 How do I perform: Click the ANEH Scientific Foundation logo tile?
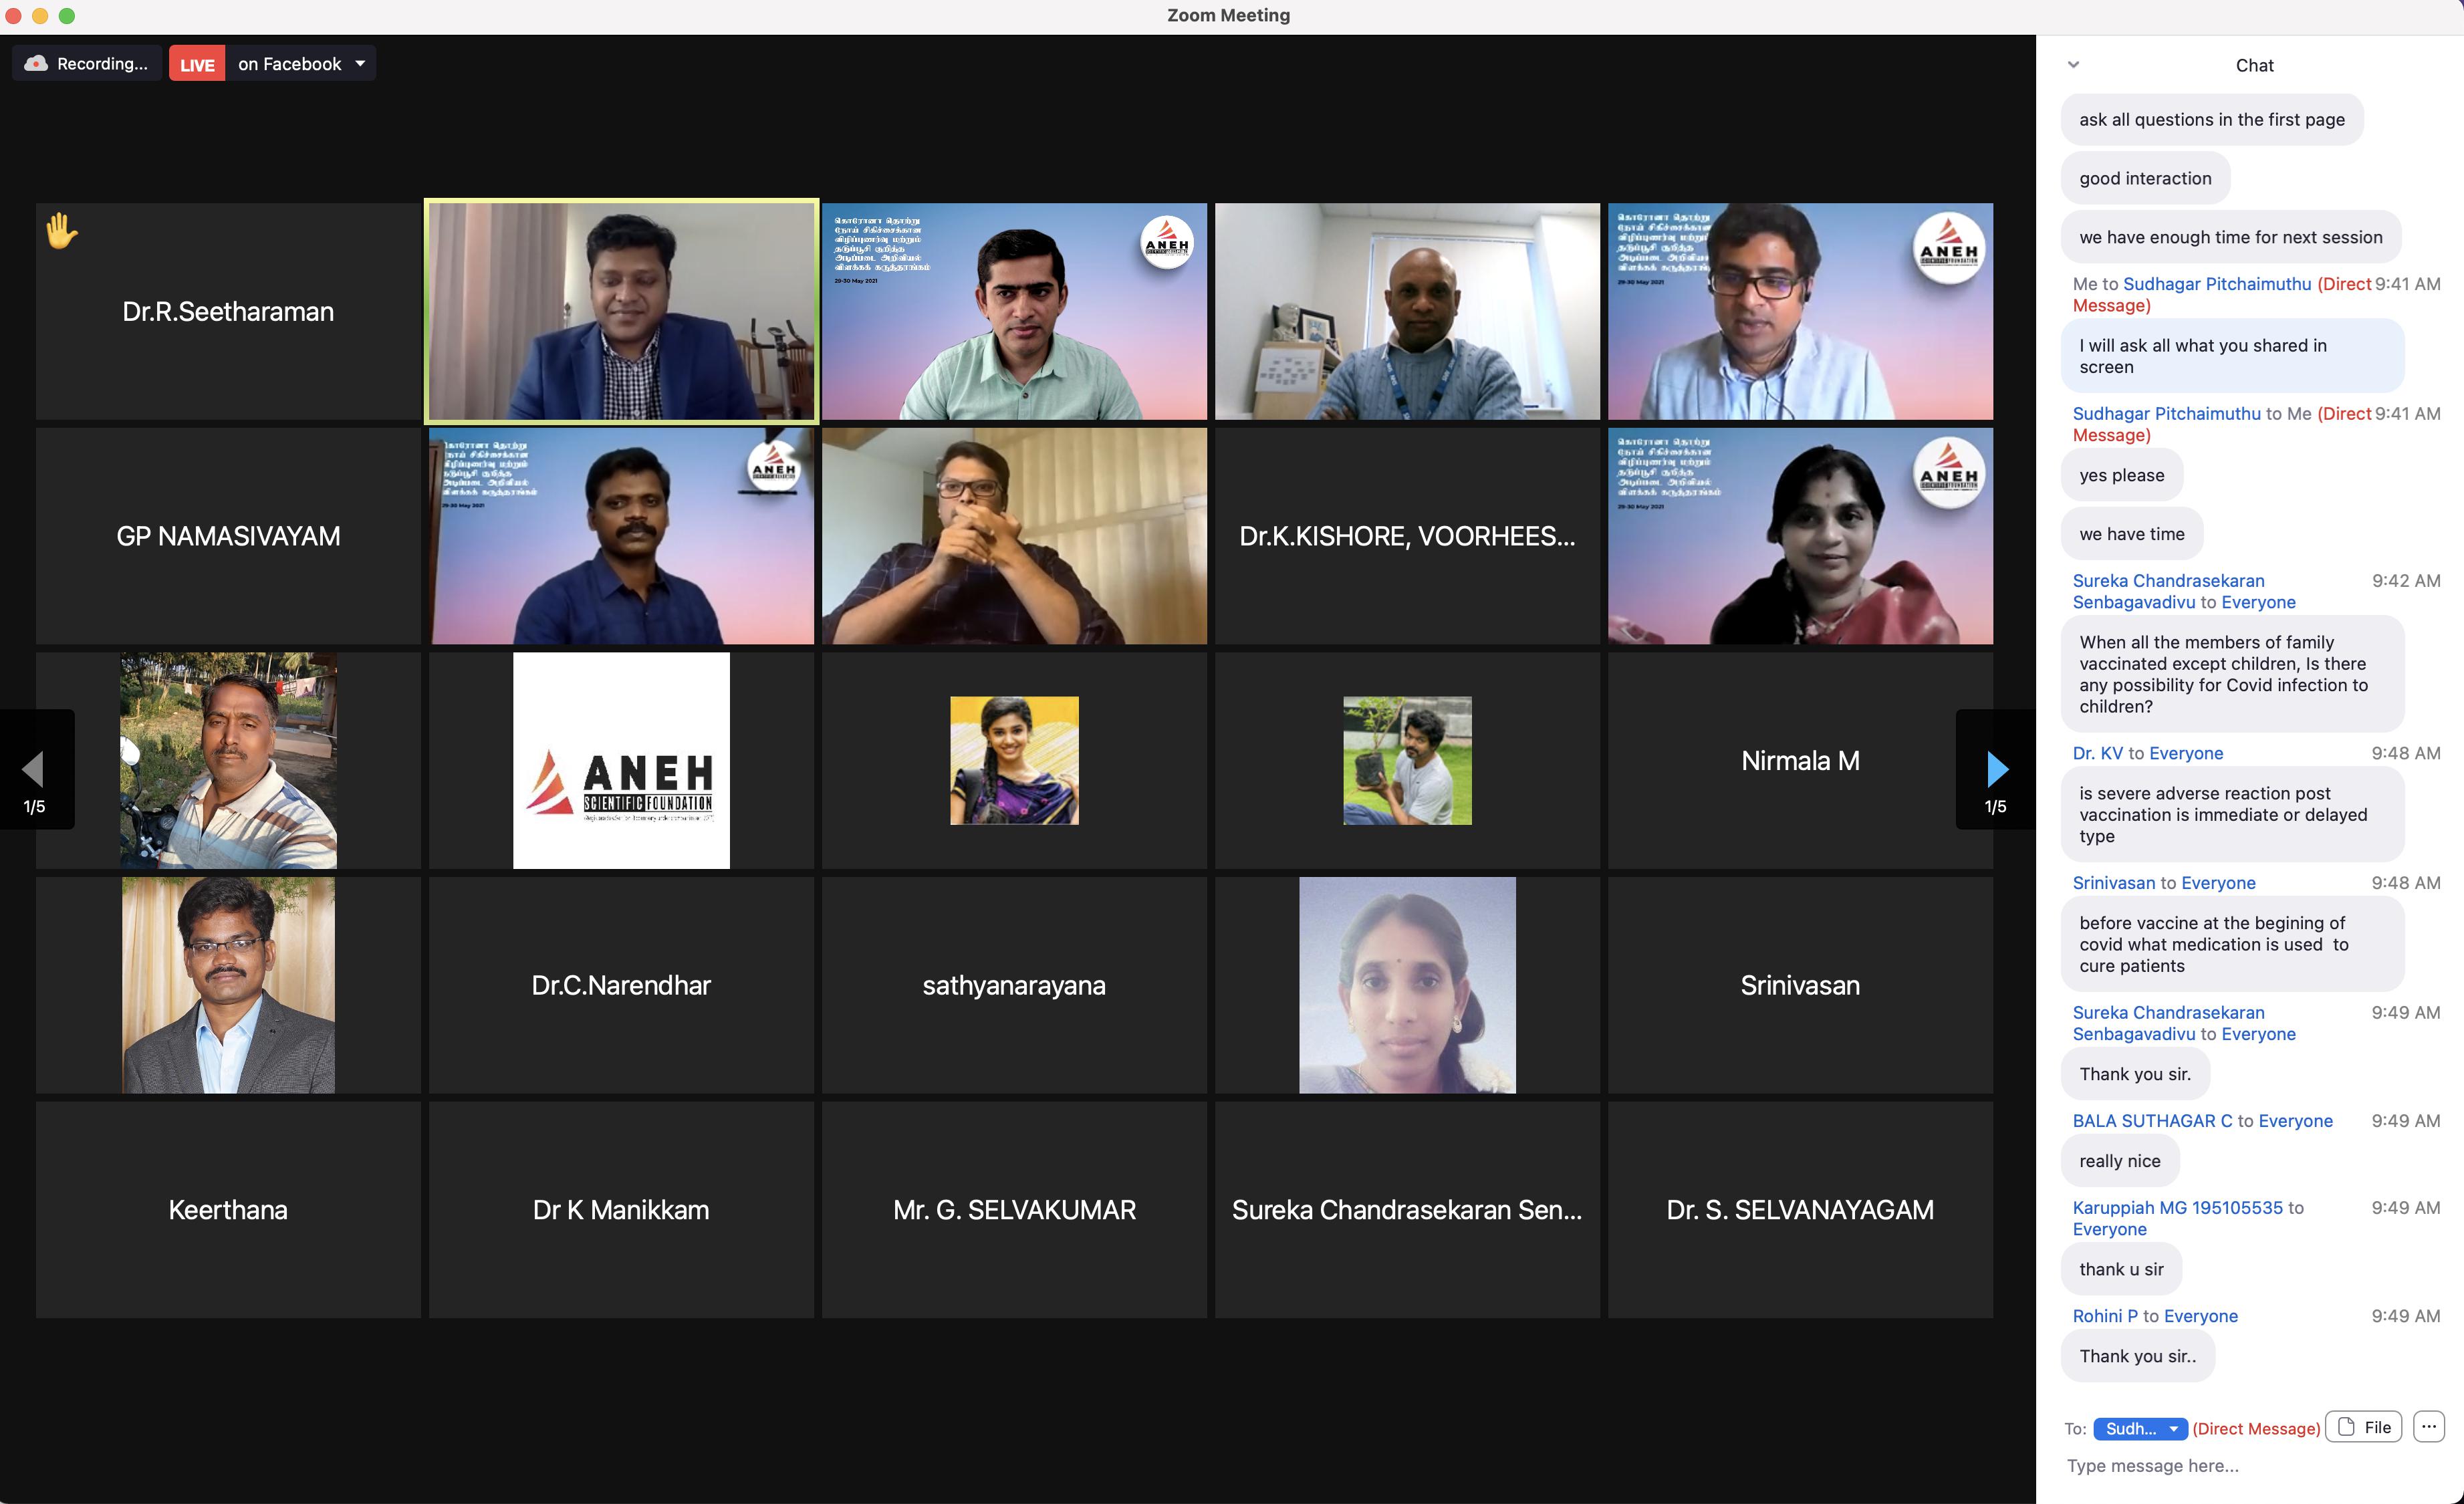pyautogui.click(x=621, y=760)
